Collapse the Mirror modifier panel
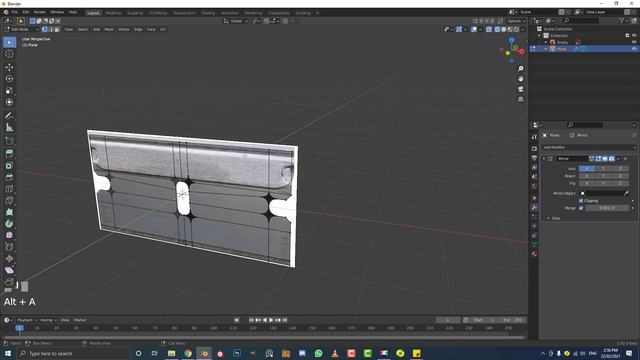Screen dimensions: 640x360 coord(544,159)
